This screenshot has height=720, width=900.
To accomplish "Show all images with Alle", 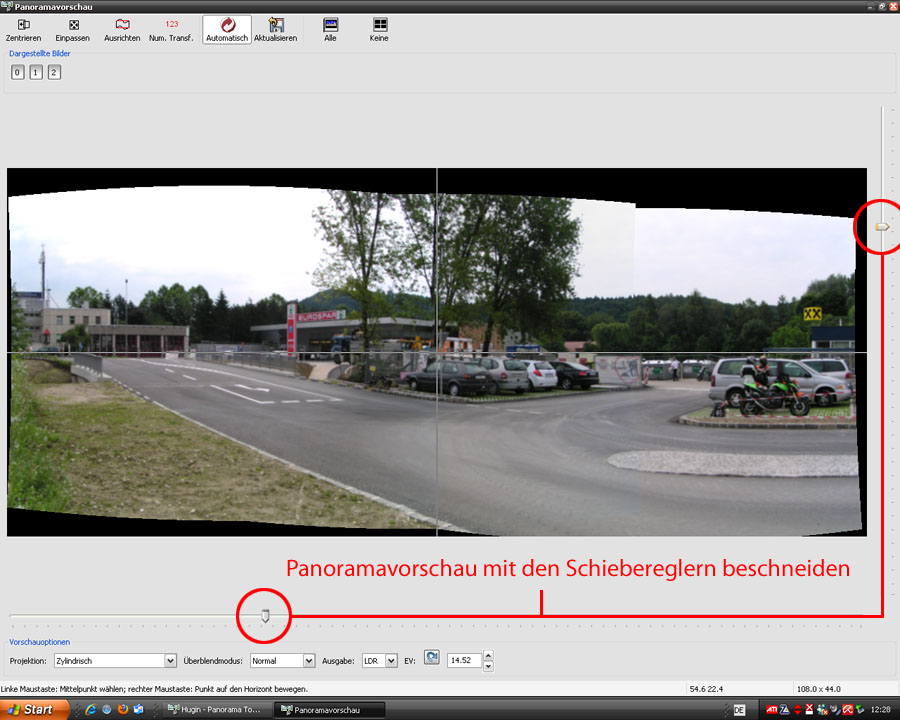I will pos(330,24).
